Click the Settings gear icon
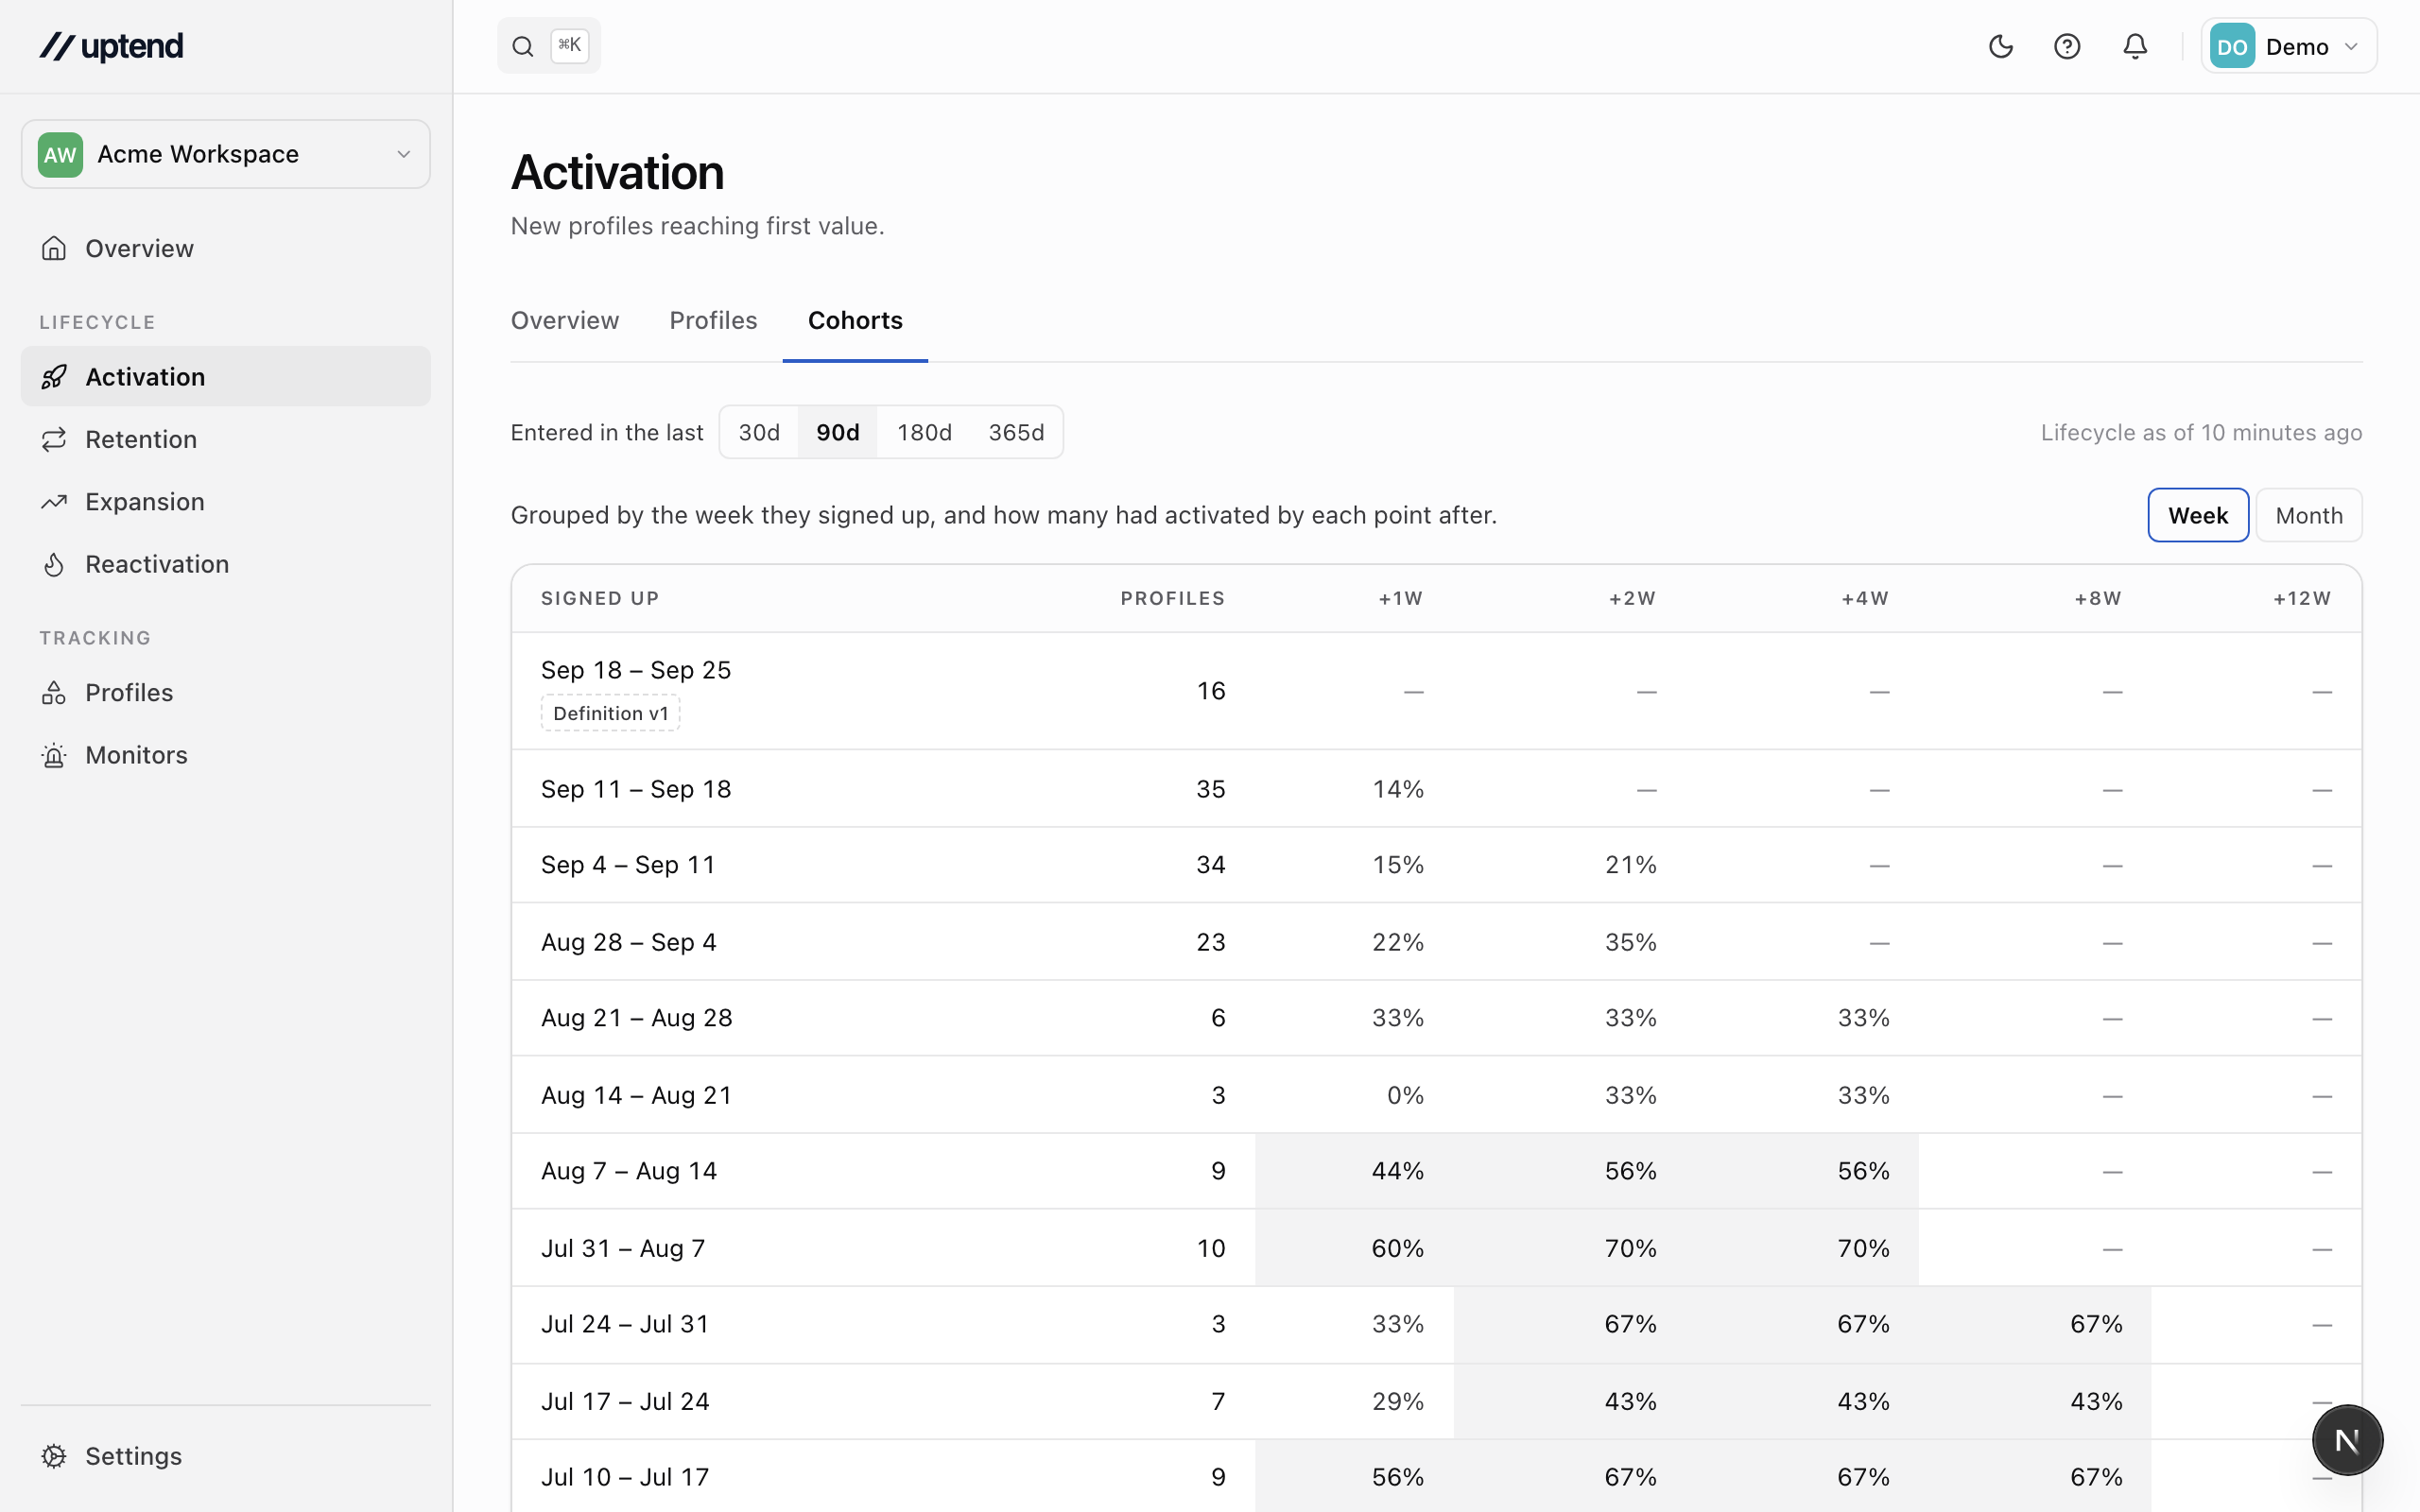 coord(54,1456)
